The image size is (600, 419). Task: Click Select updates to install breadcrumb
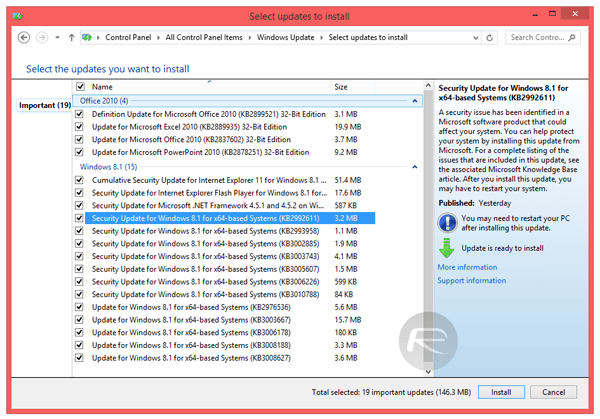coord(368,37)
